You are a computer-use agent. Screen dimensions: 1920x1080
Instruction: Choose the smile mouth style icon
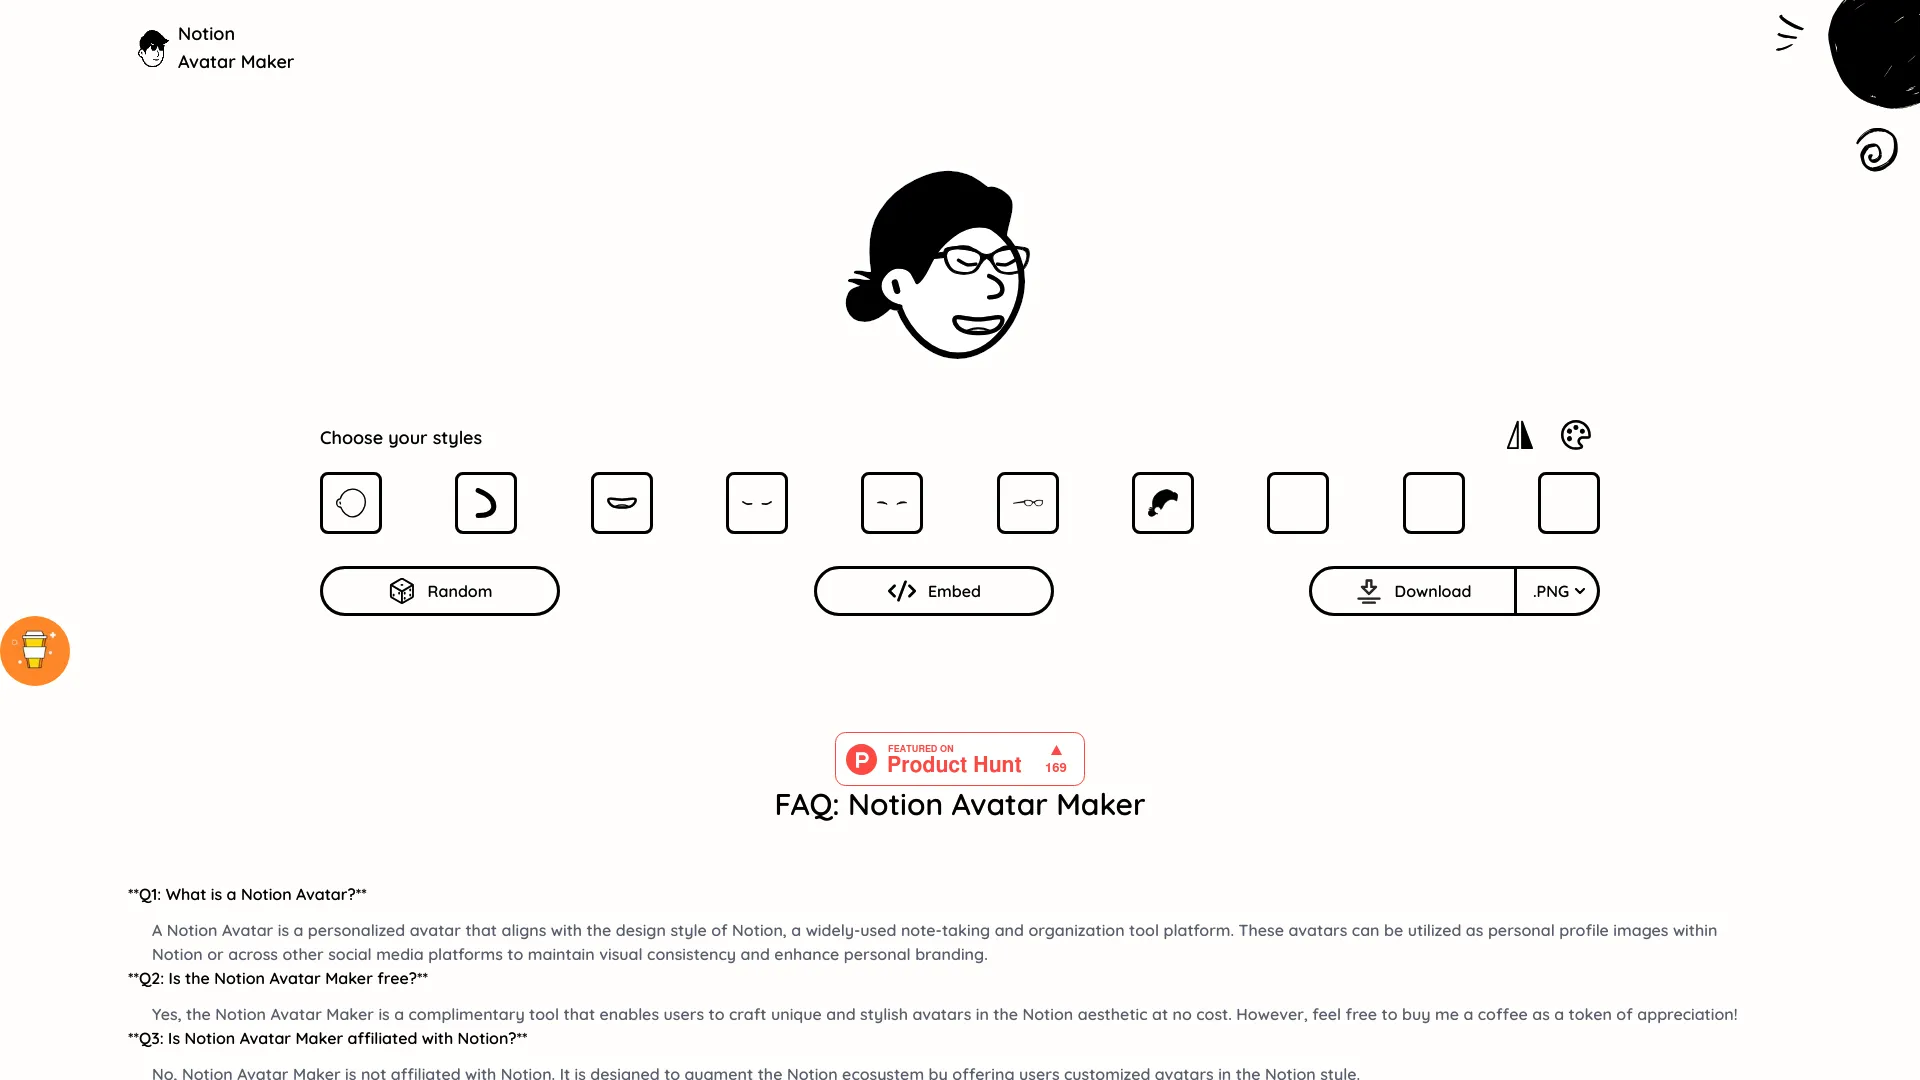point(621,502)
